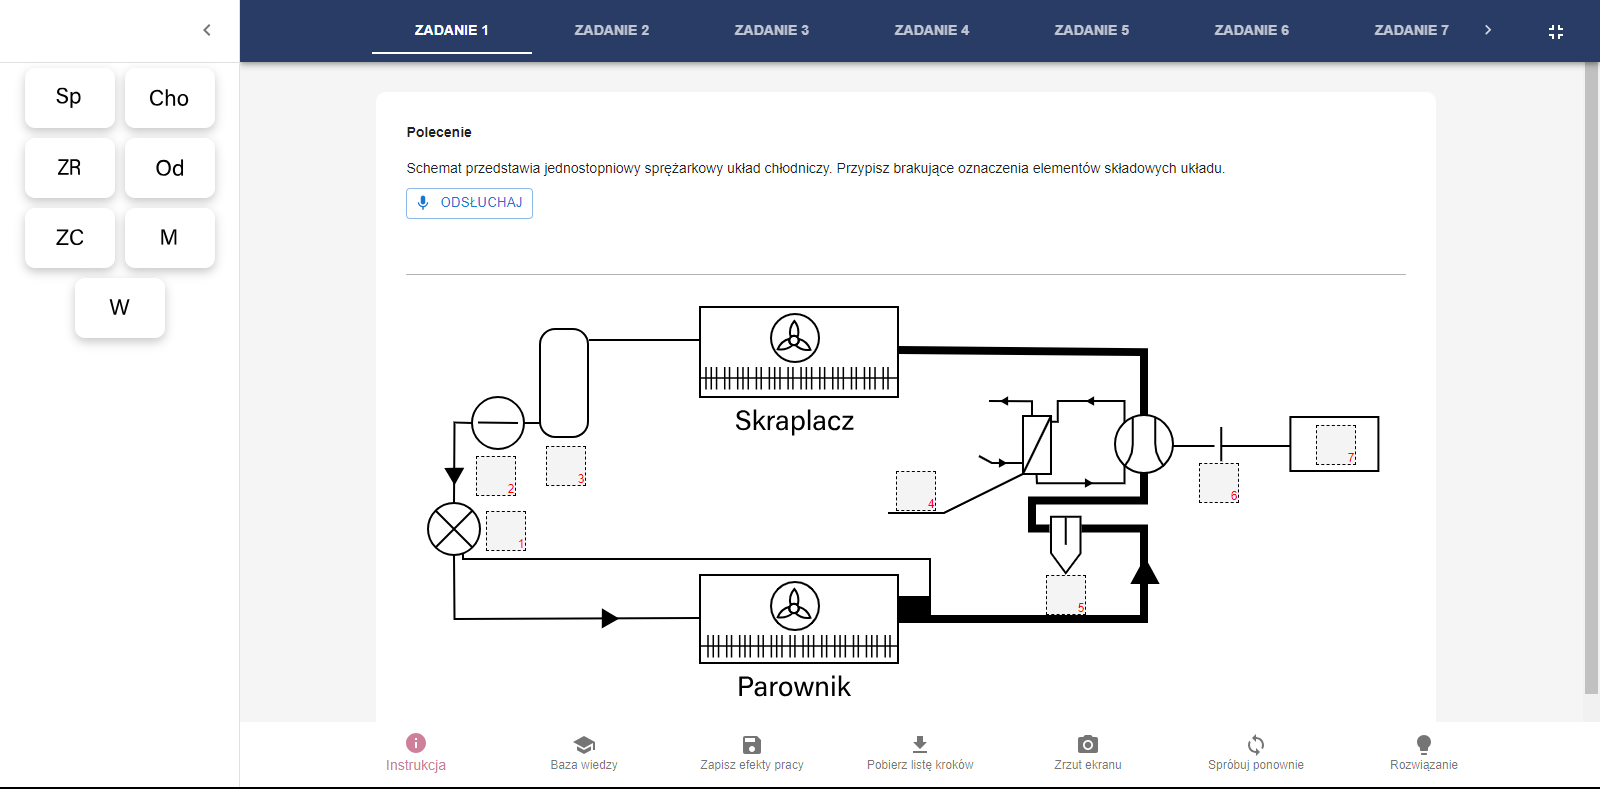Toggle fullscreen mode icon in header
The width and height of the screenshot is (1600, 789).
point(1556,32)
